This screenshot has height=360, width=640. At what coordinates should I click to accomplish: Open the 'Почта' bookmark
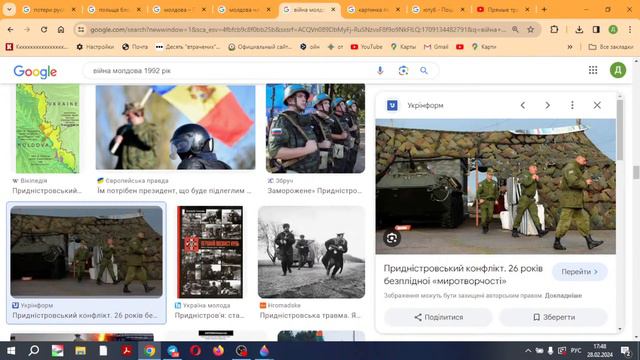coord(135,47)
